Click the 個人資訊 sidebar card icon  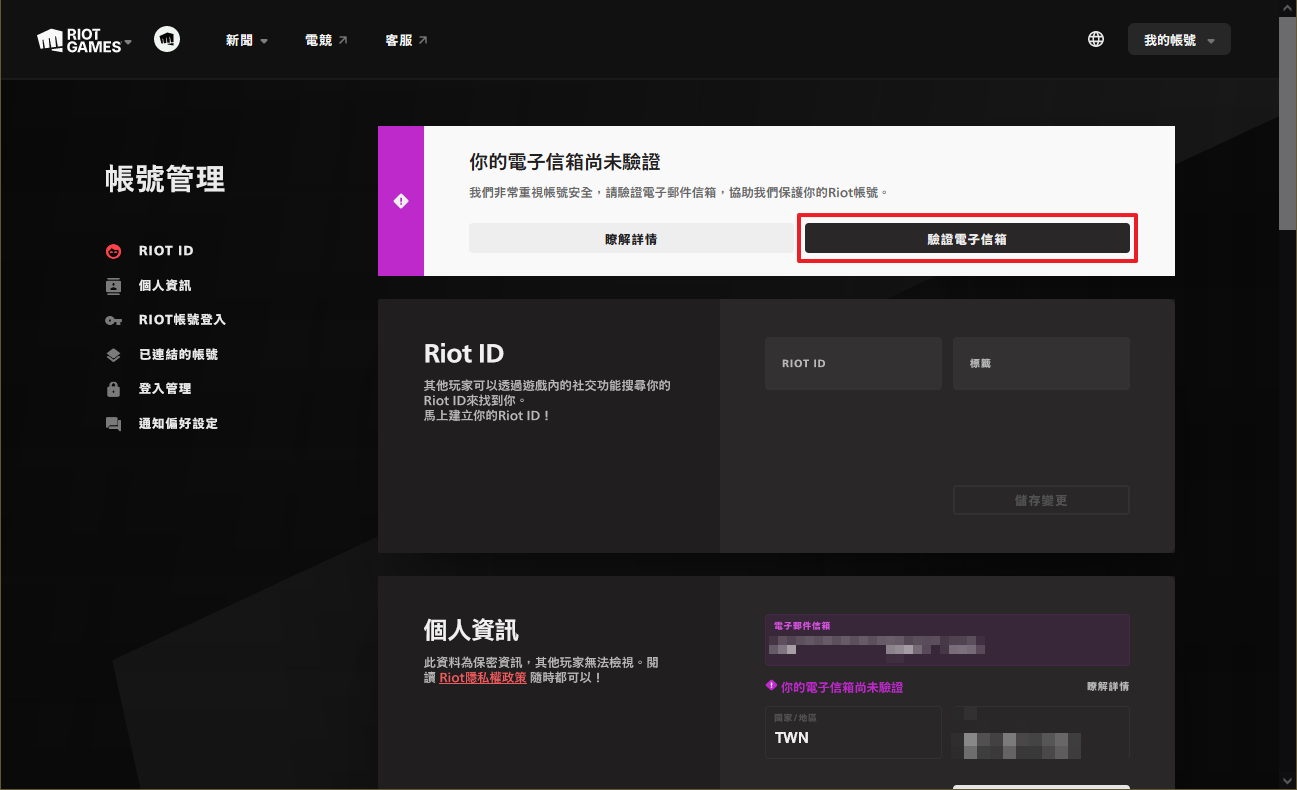click(114, 286)
